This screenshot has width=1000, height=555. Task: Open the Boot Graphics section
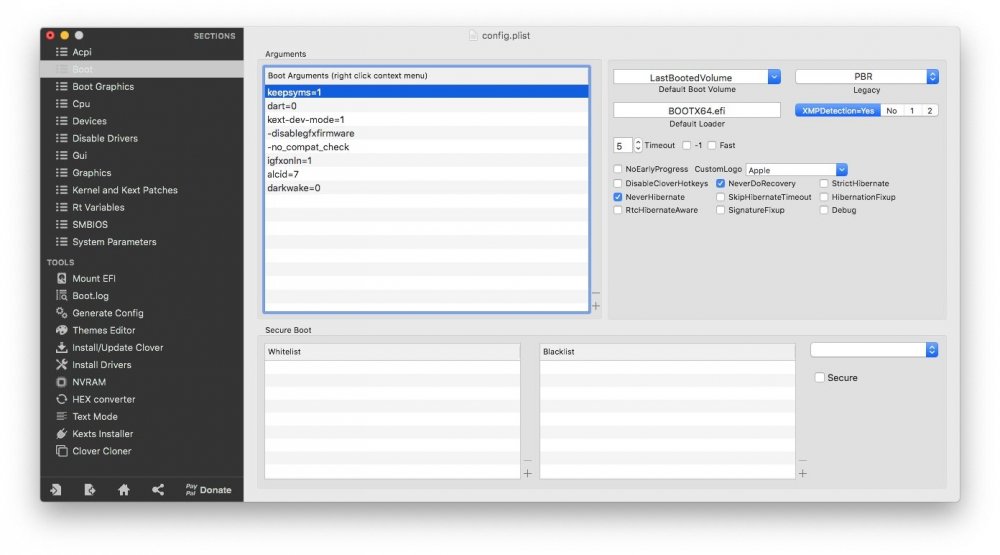pyautogui.click(x=103, y=86)
